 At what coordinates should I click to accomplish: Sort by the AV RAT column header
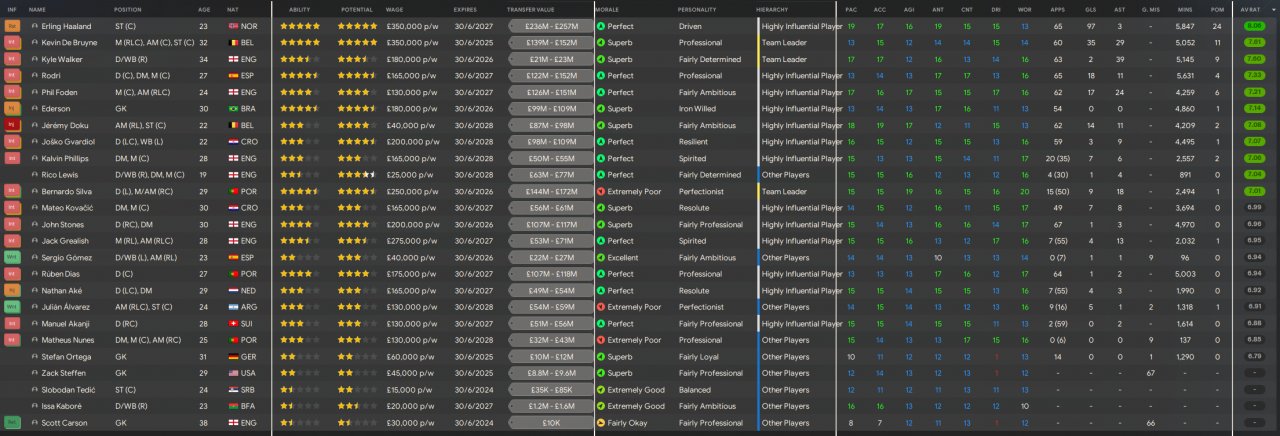coord(1251,9)
